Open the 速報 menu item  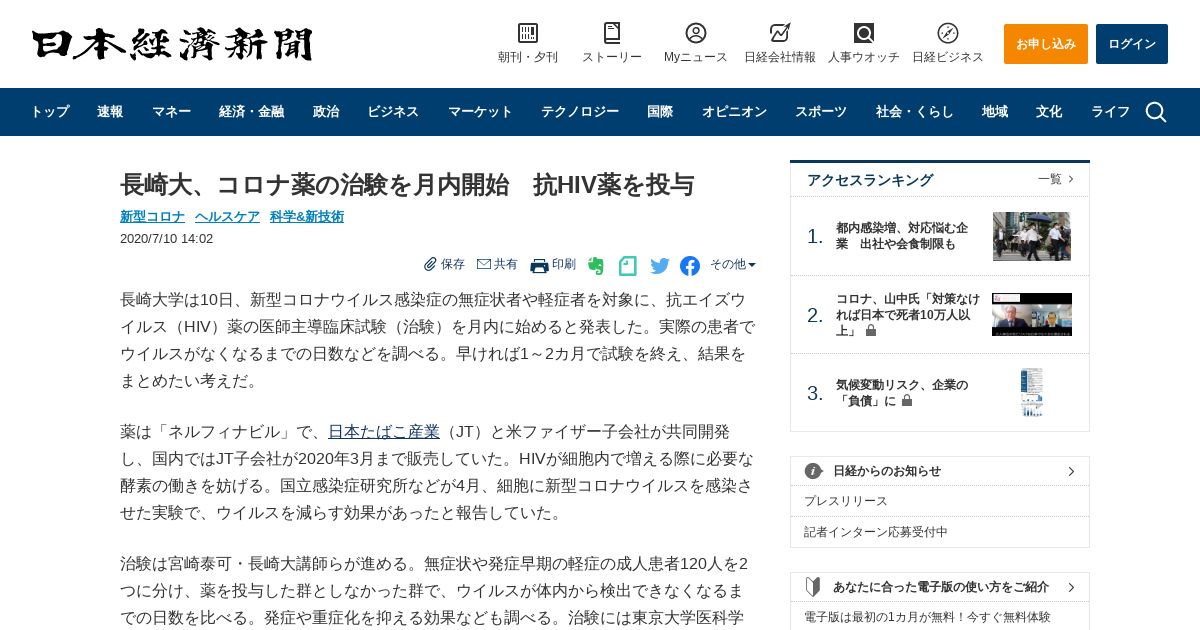110,112
